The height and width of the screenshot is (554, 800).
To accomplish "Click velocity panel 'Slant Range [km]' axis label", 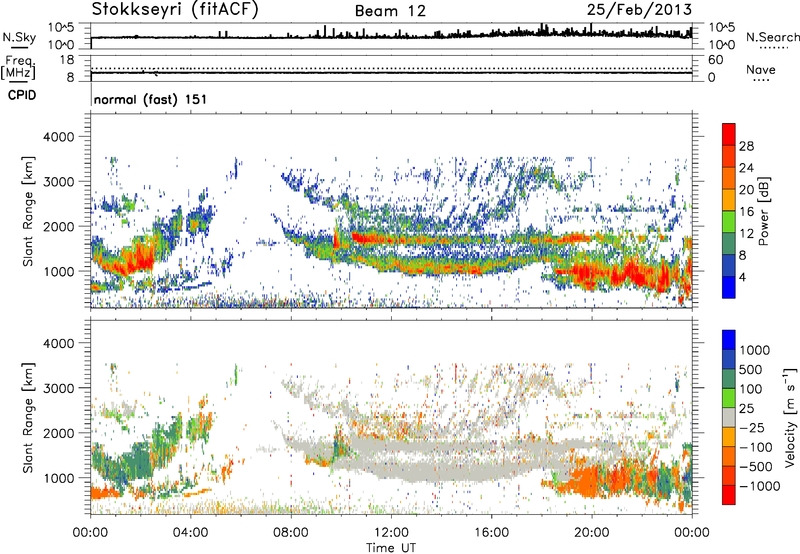I will pyautogui.click(x=28, y=417).
